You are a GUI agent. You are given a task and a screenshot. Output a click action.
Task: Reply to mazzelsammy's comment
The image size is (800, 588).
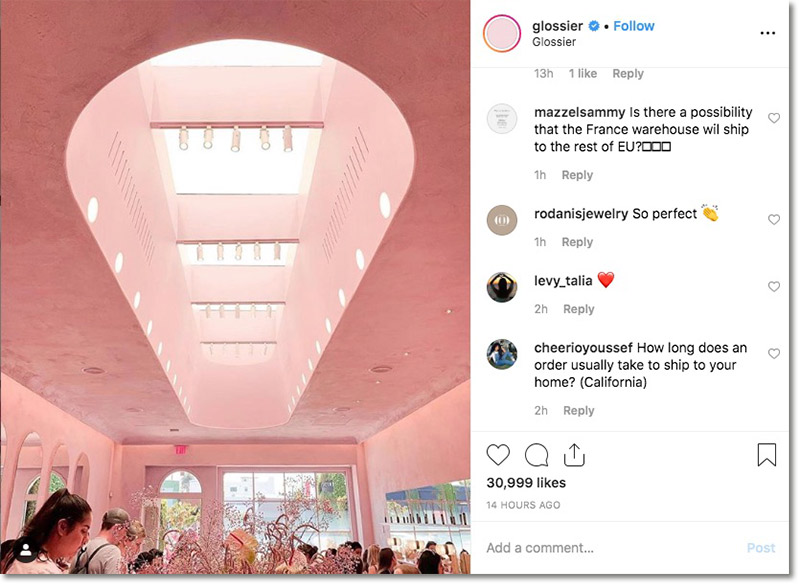(x=577, y=175)
